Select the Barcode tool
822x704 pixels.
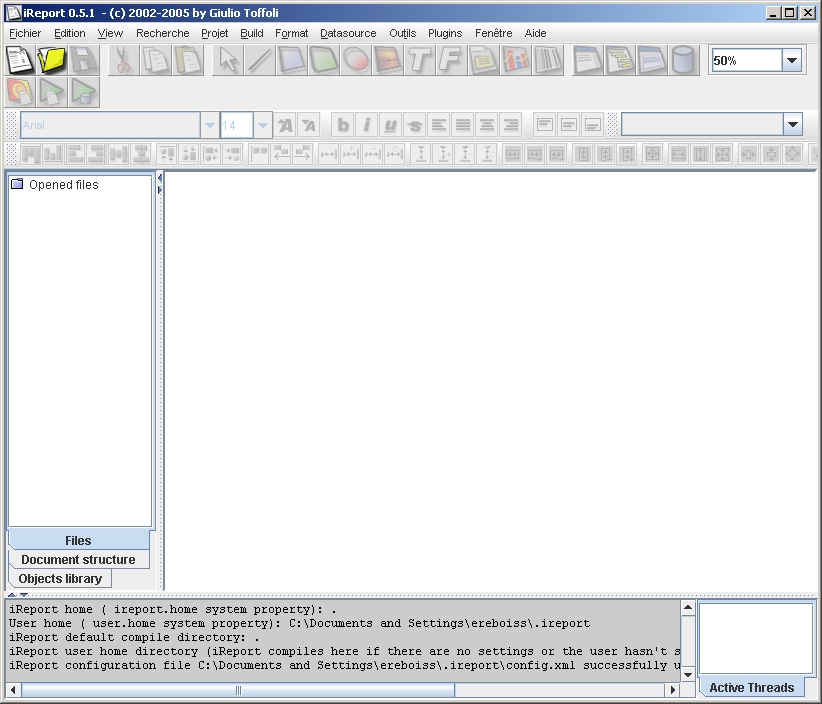(547, 60)
